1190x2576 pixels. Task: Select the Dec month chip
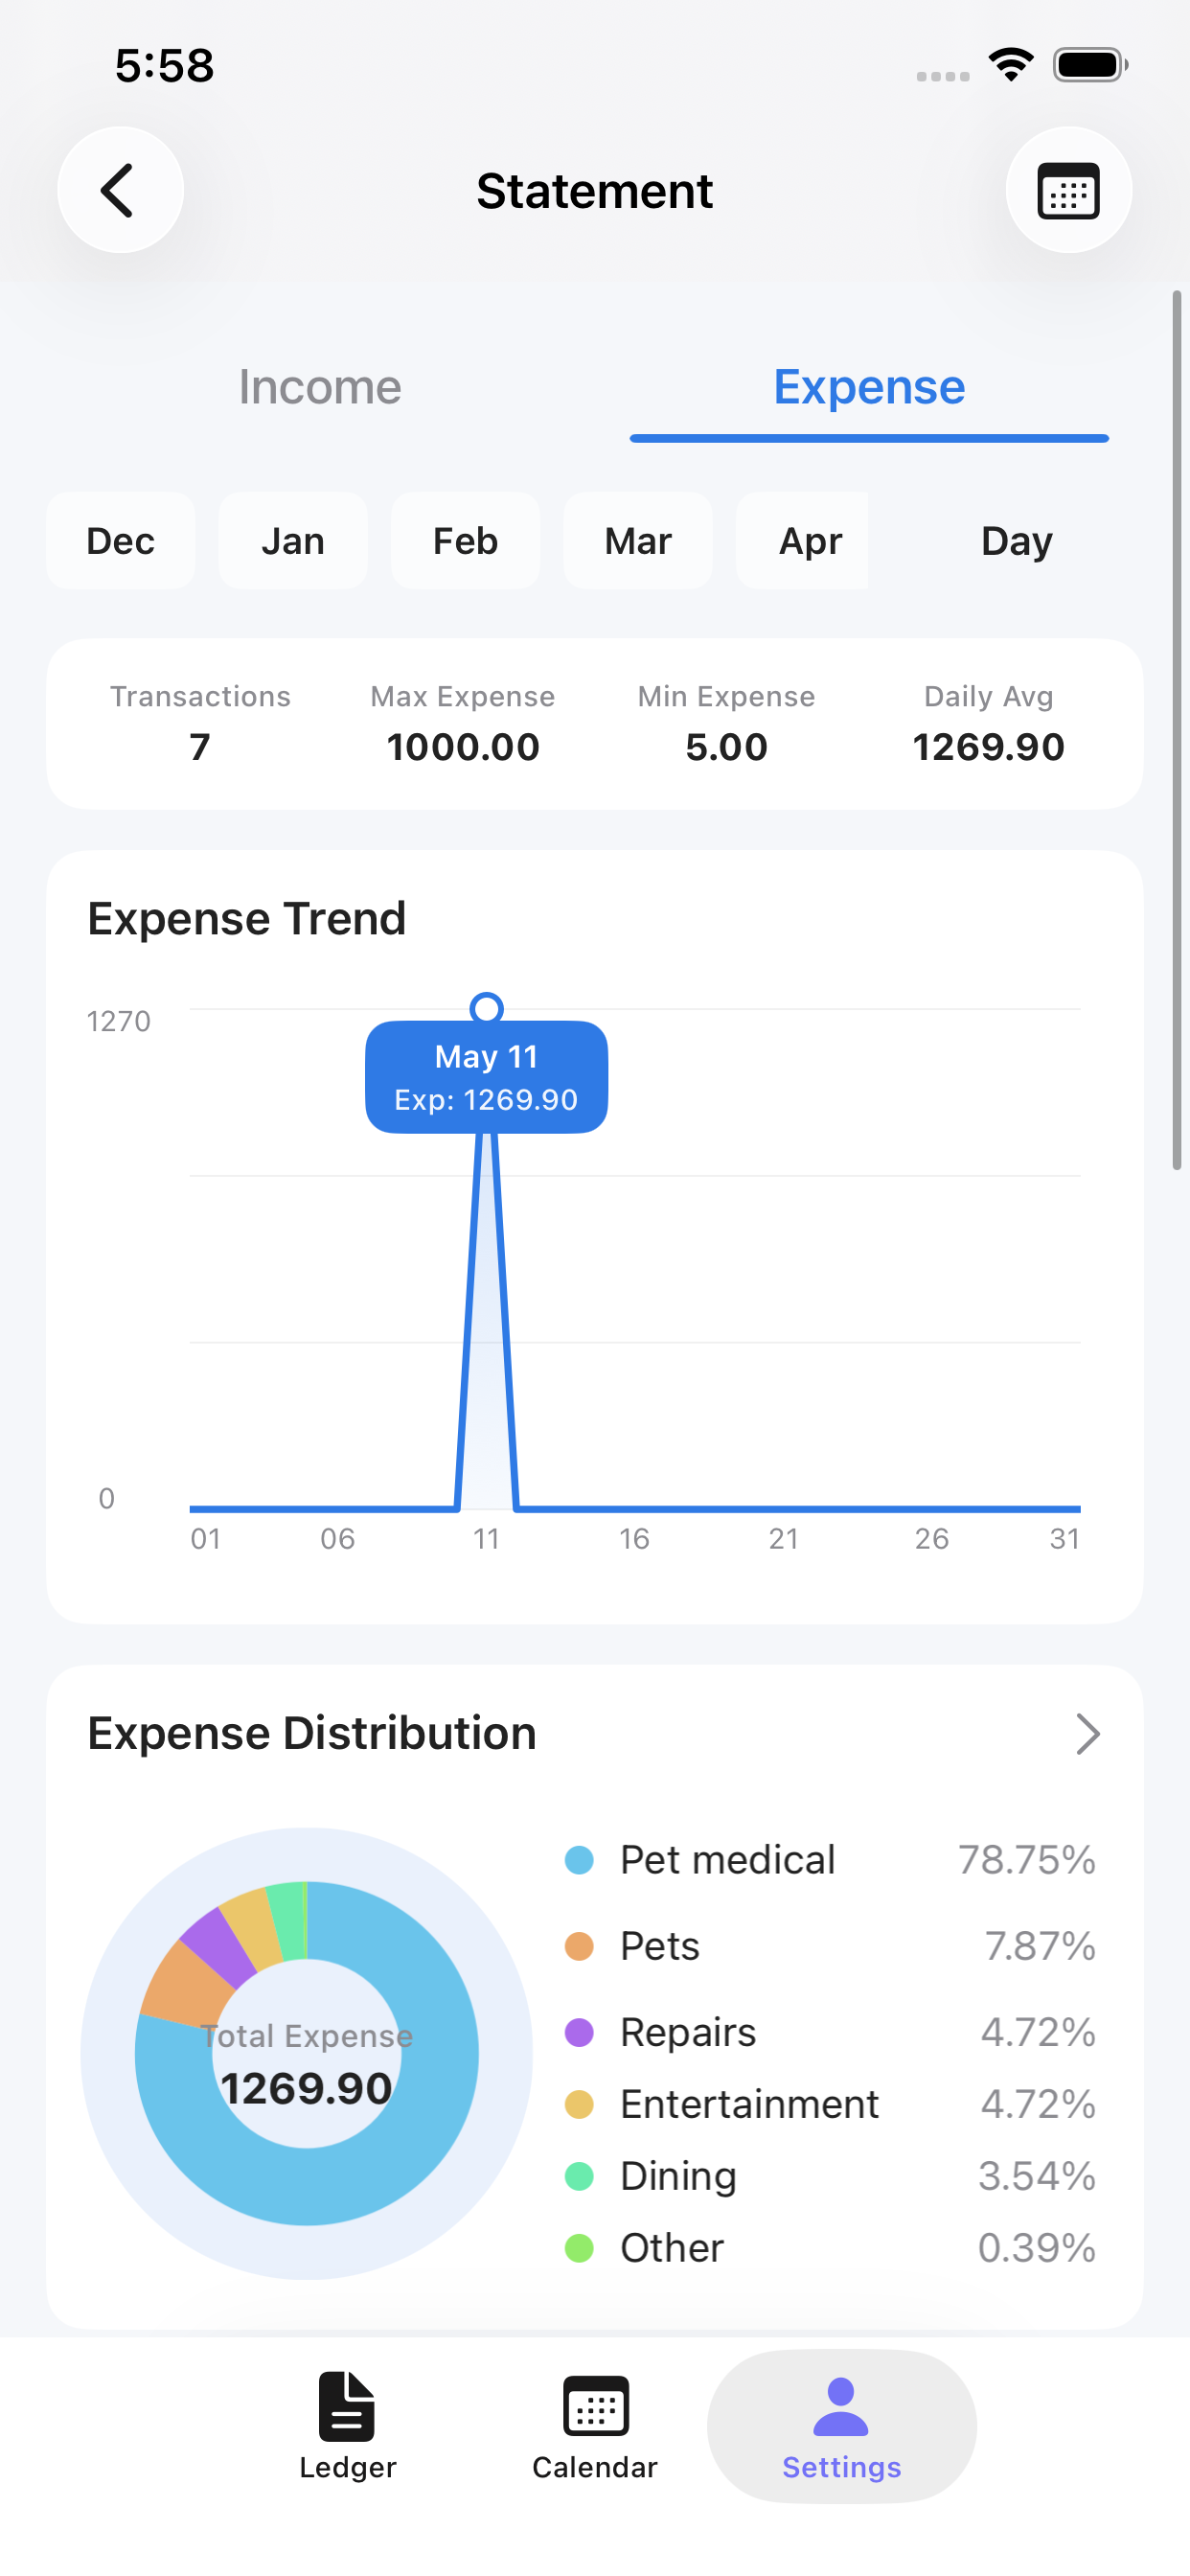[x=120, y=541]
